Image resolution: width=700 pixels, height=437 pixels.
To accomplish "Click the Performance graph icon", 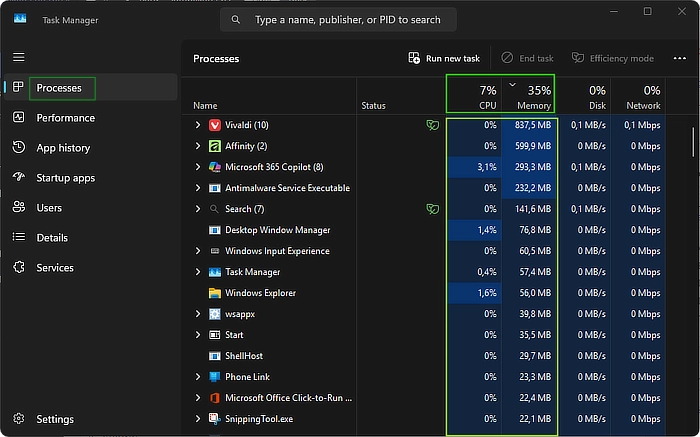I will [x=19, y=117].
